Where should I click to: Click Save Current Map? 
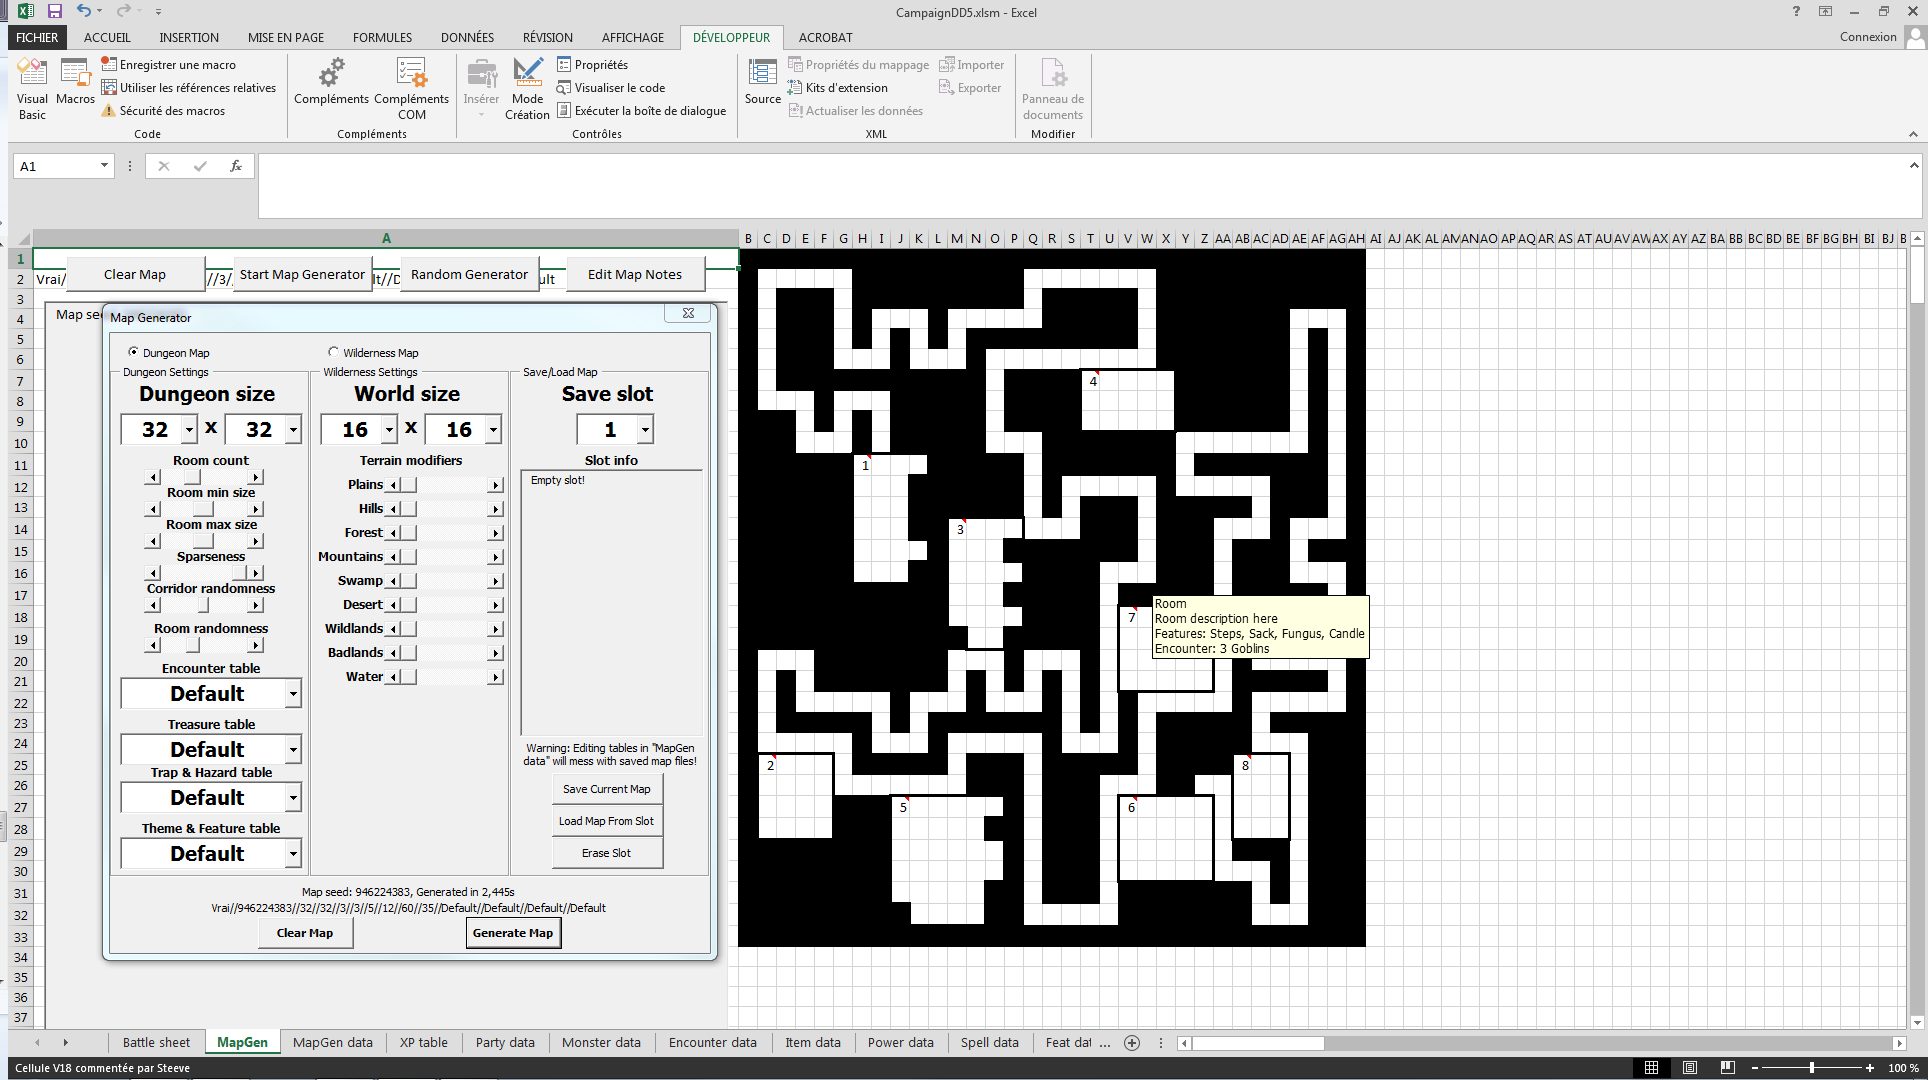pos(607,789)
